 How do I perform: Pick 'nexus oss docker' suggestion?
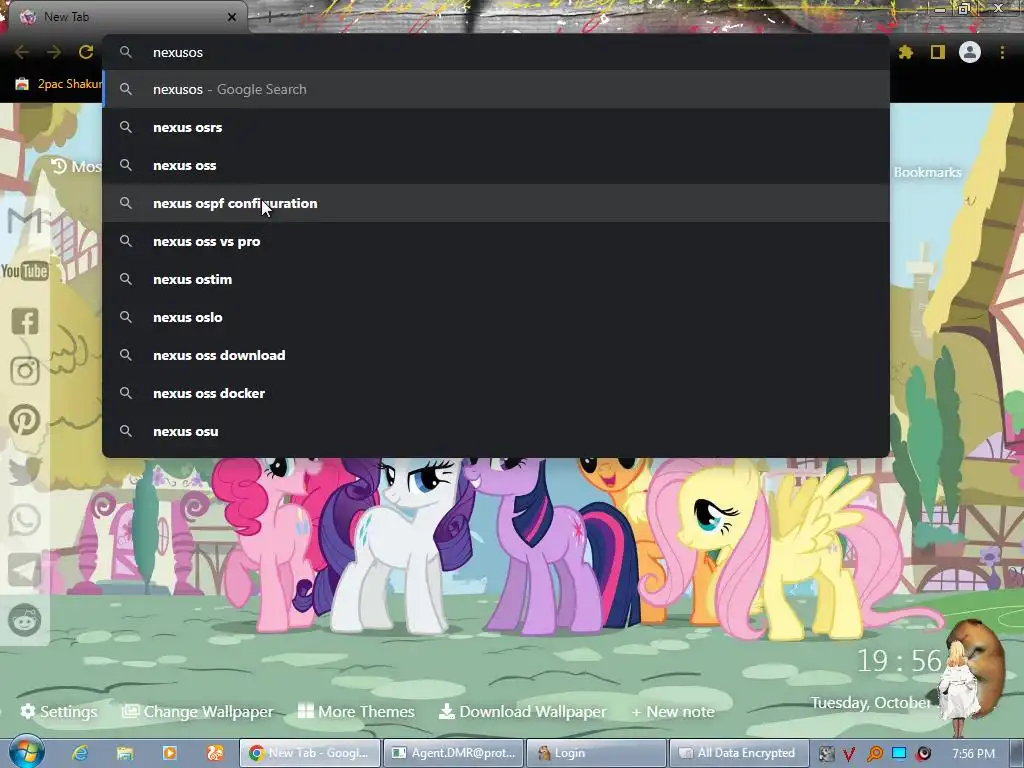496,392
